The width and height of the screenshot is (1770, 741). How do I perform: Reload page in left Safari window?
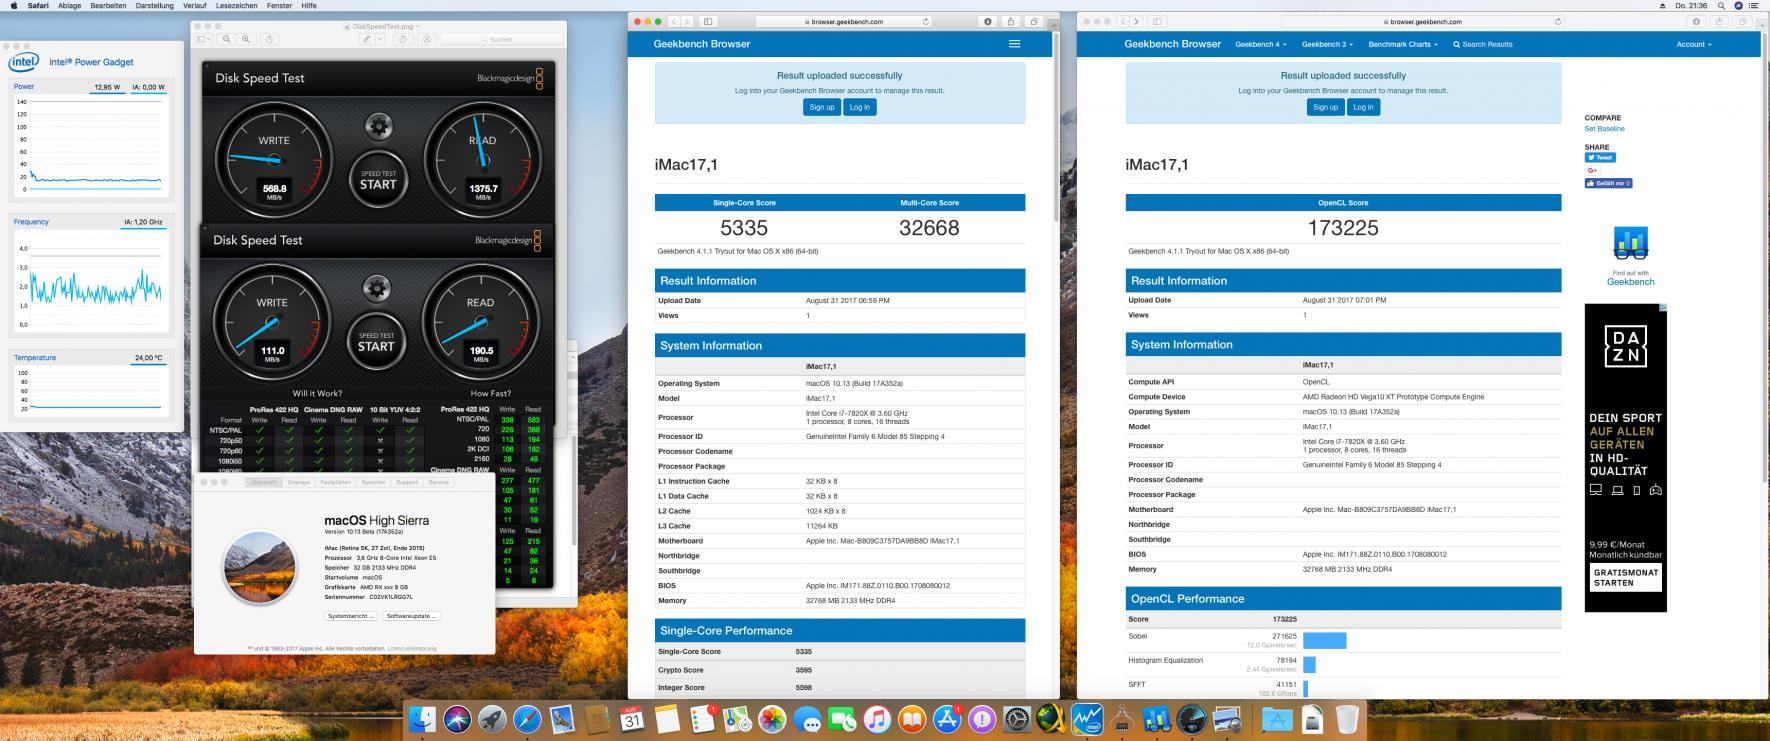926,21
